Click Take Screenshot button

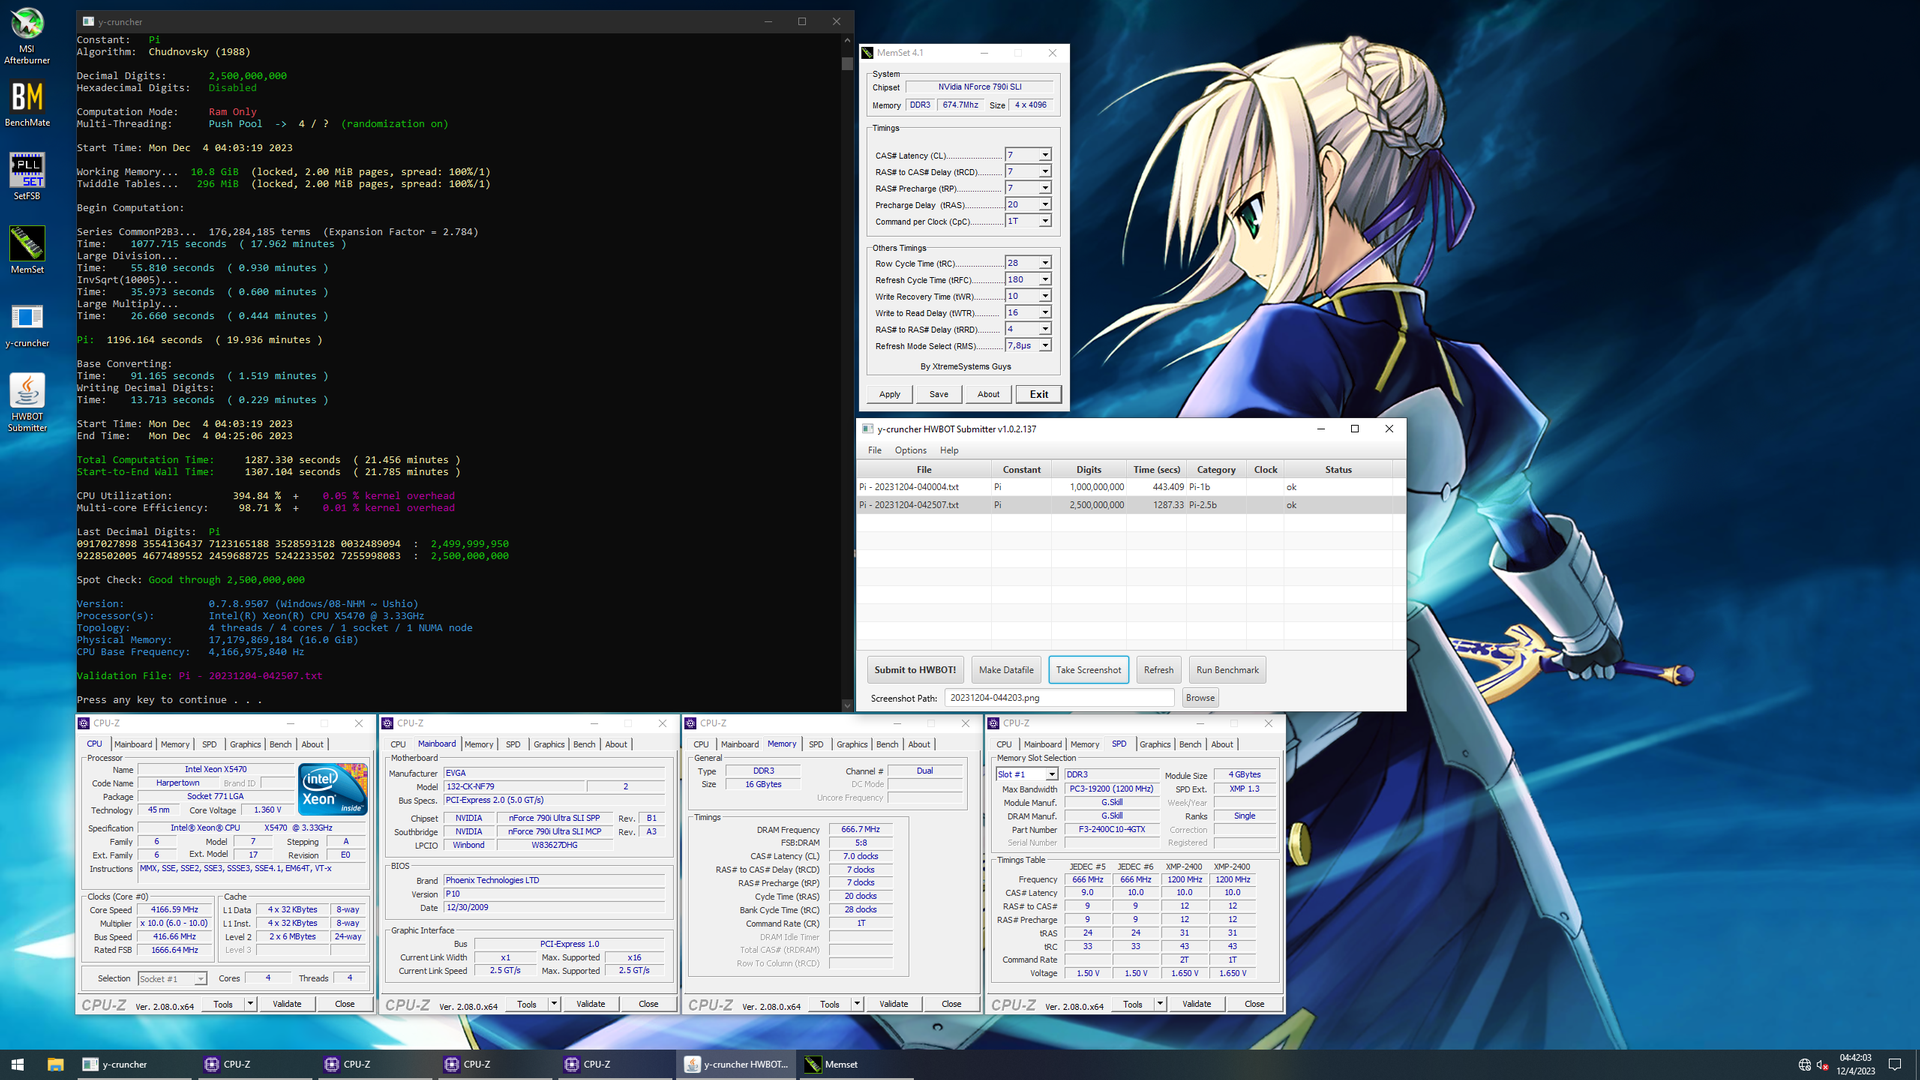(x=1089, y=670)
